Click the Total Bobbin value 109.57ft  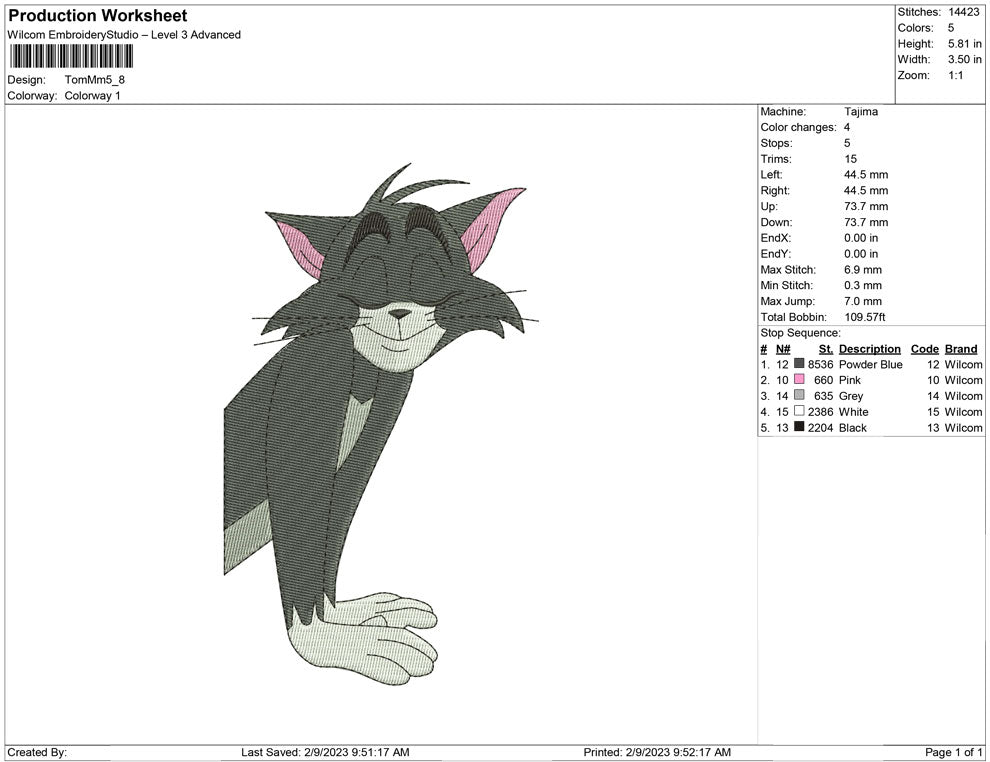coord(865,317)
